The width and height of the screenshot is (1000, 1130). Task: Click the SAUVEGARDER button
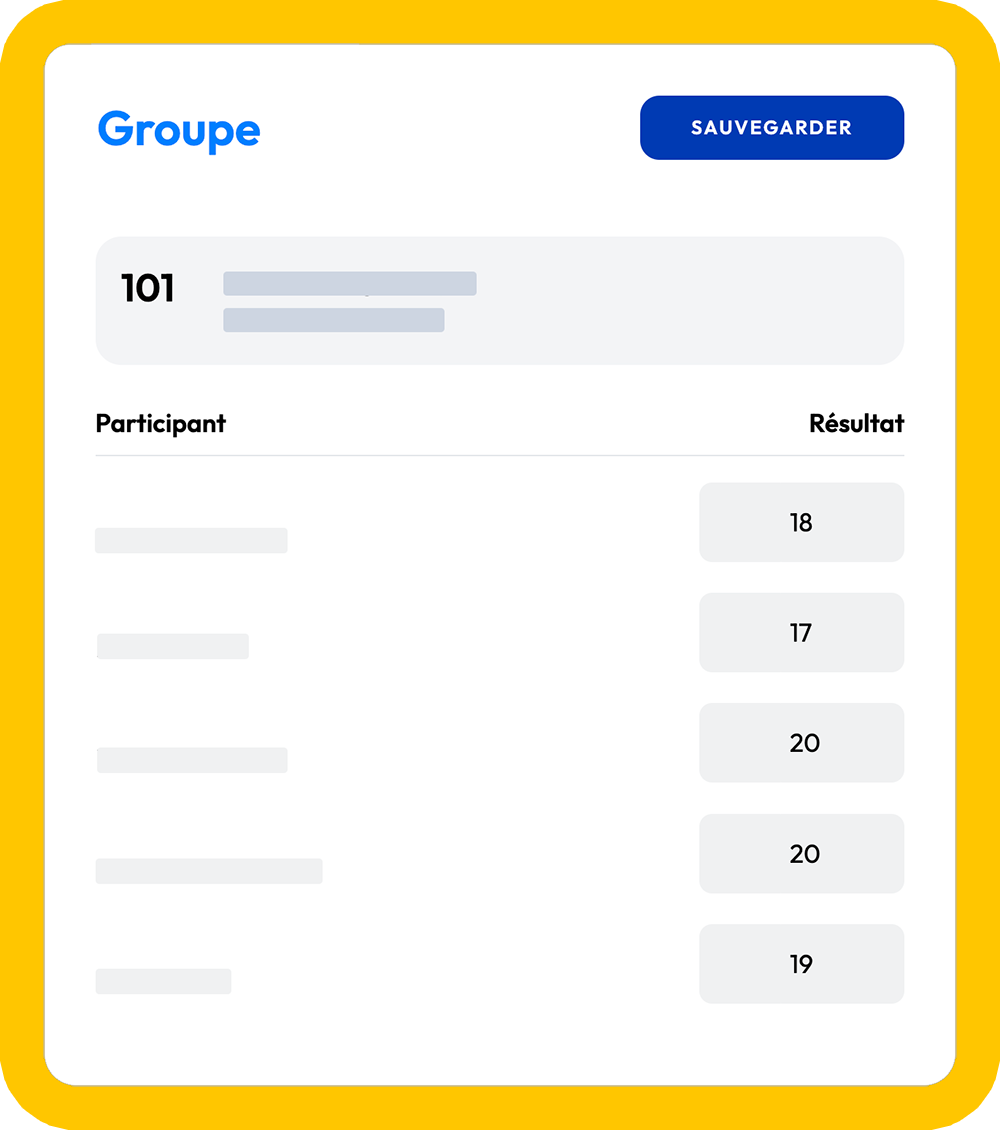(x=771, y=128)
